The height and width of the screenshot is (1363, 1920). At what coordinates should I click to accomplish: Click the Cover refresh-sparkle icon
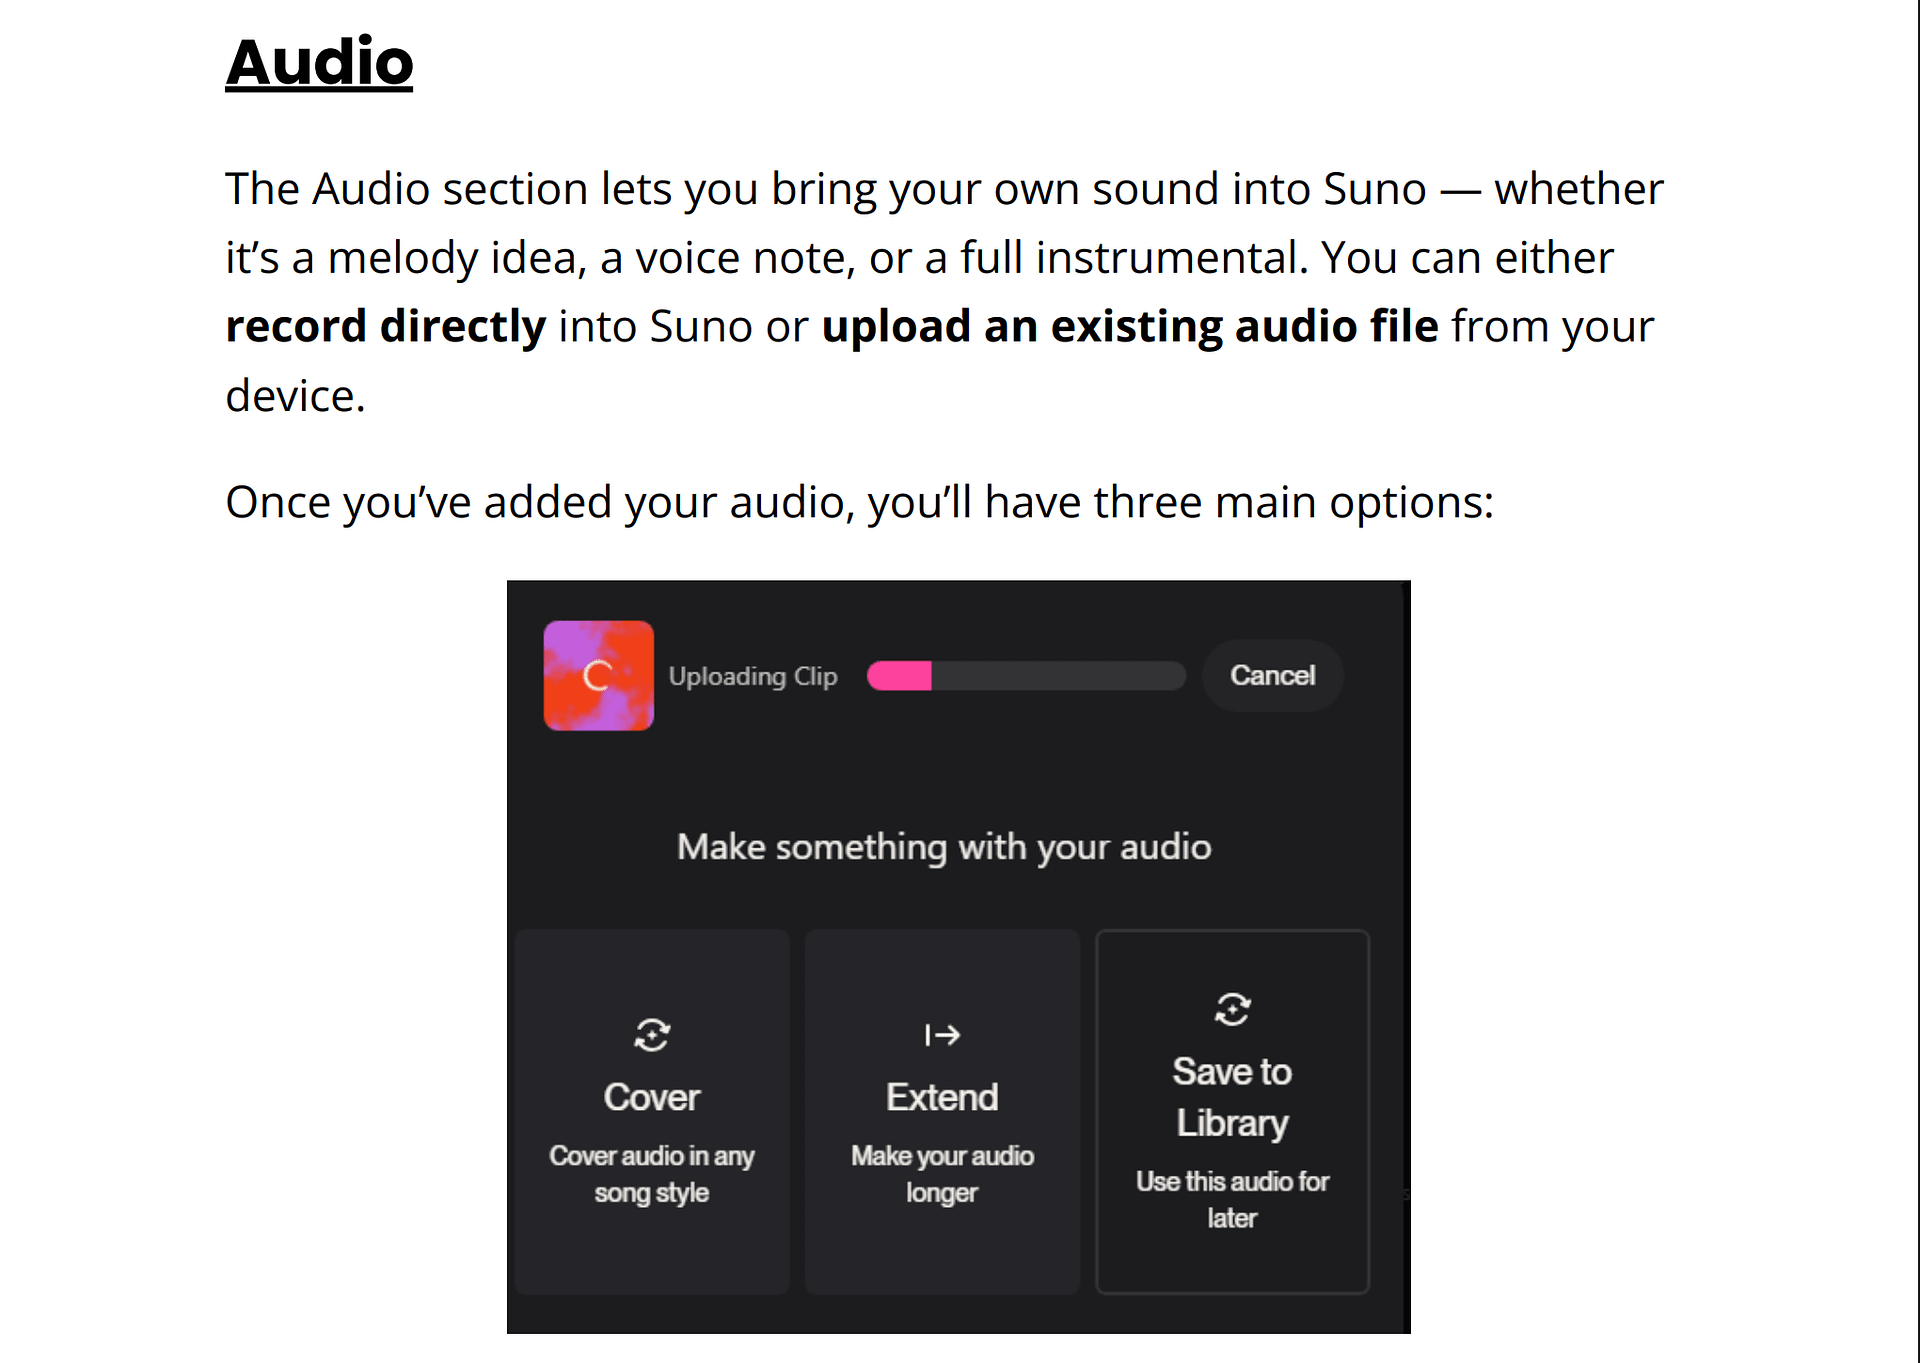tap(652, 1035)
